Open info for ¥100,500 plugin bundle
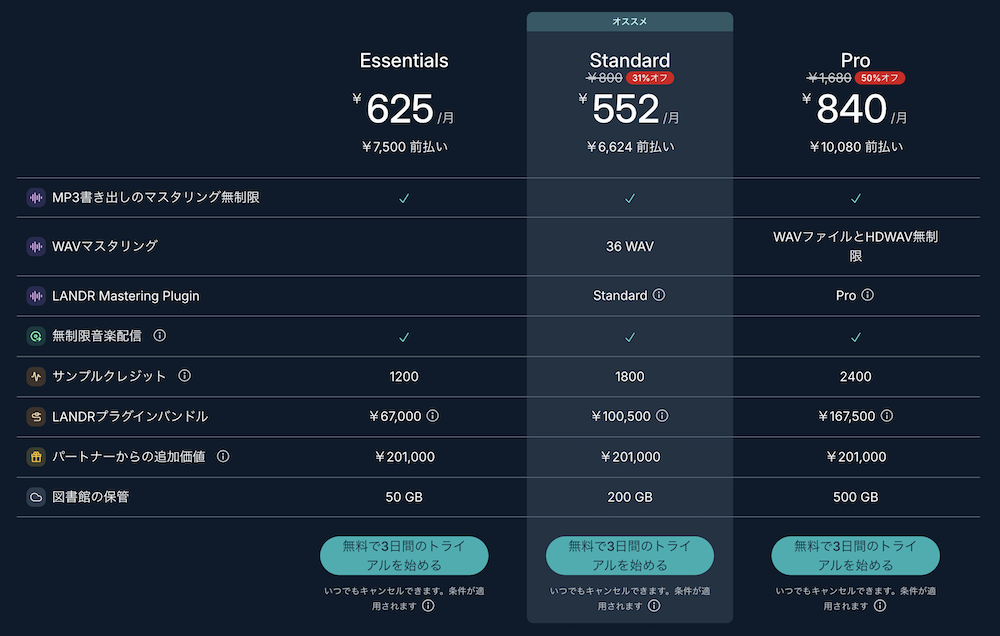Screen dimensions: 1000x636 tap(662, 417)
